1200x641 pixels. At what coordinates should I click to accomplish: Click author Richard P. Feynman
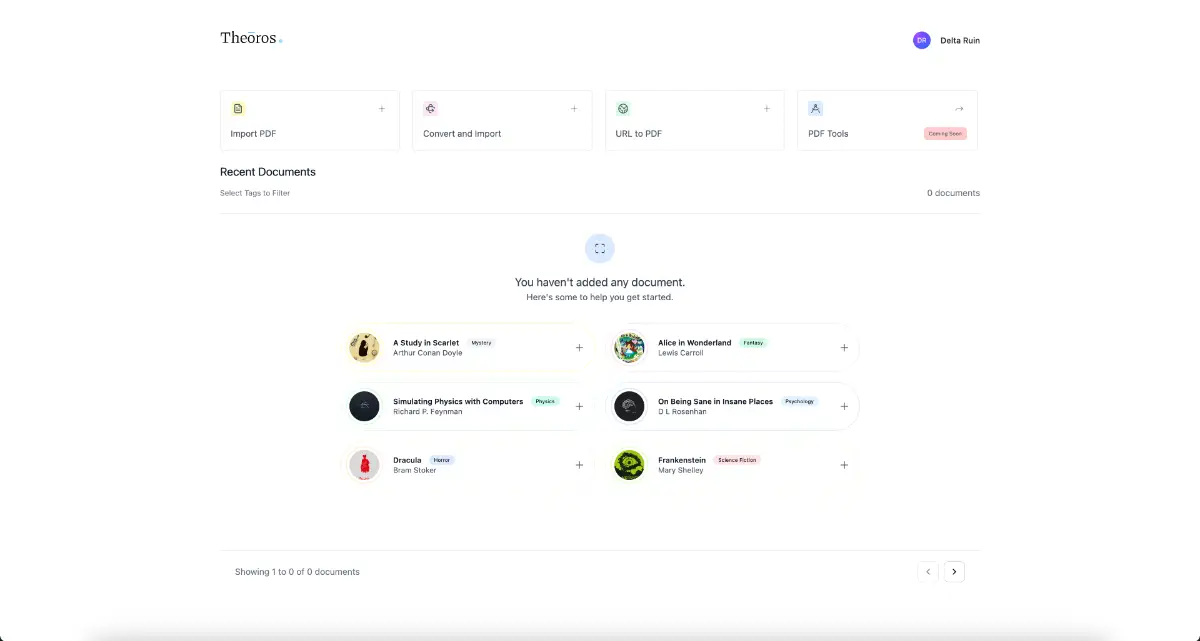428,412
